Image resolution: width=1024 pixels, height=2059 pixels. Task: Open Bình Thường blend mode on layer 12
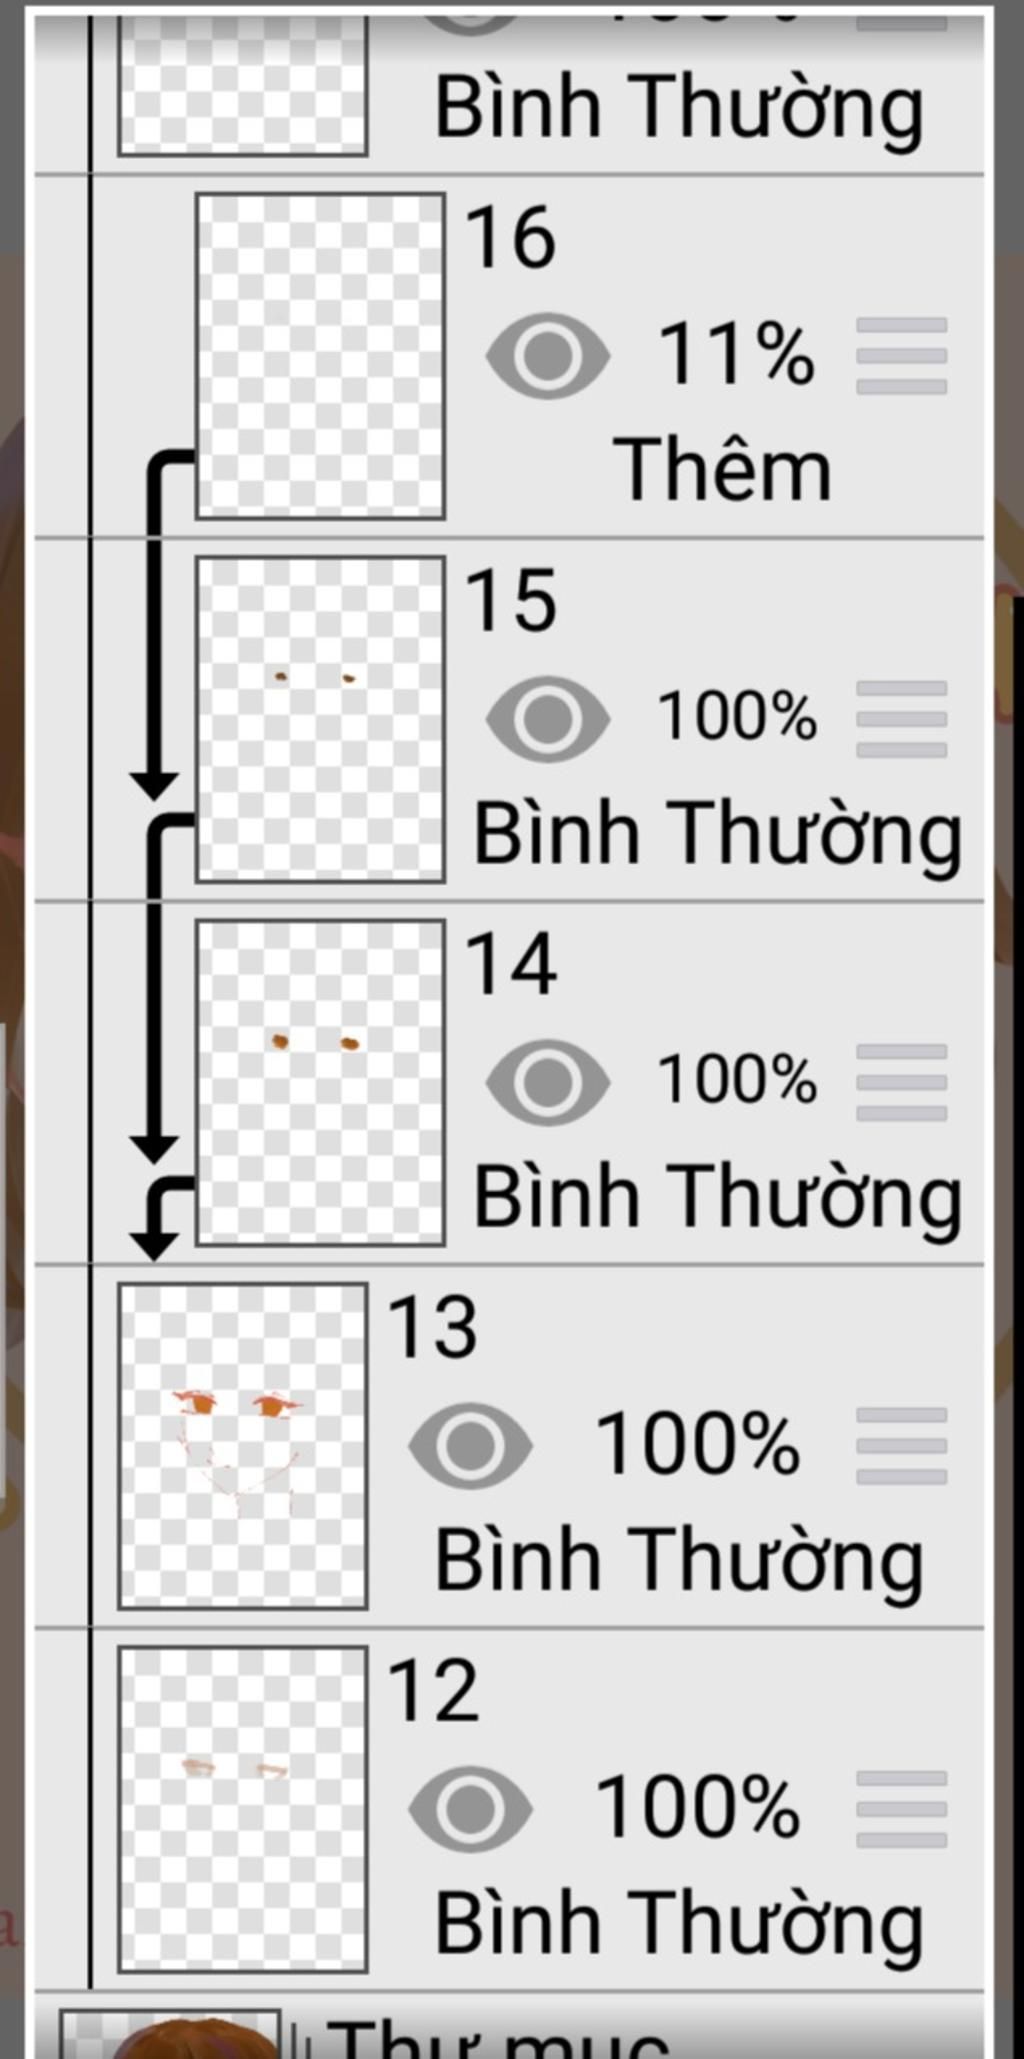coord(679,1922)
